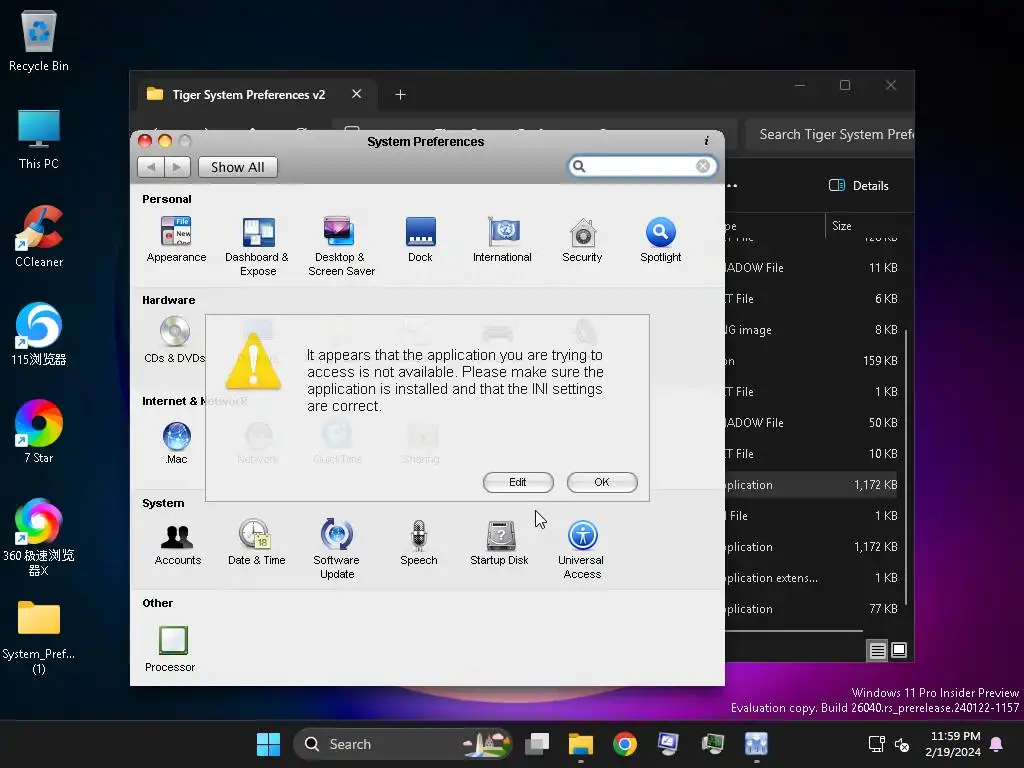Open Speech preferences
The height and width of the screenshot is (768, 1024).
pyautogui.click(x=419, y=542)
